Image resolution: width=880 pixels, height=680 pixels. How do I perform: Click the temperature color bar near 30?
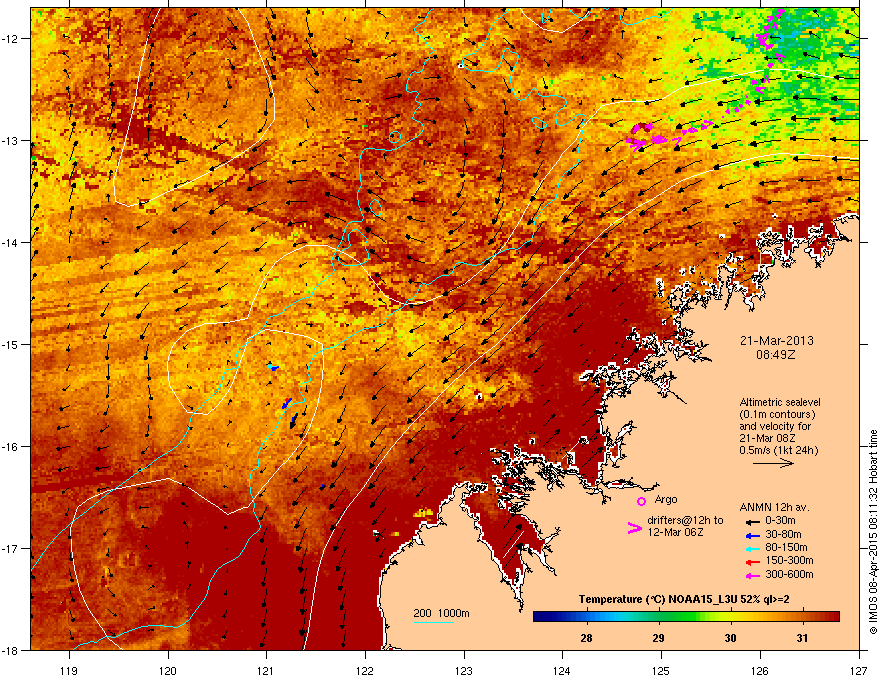tap(730, 617)
